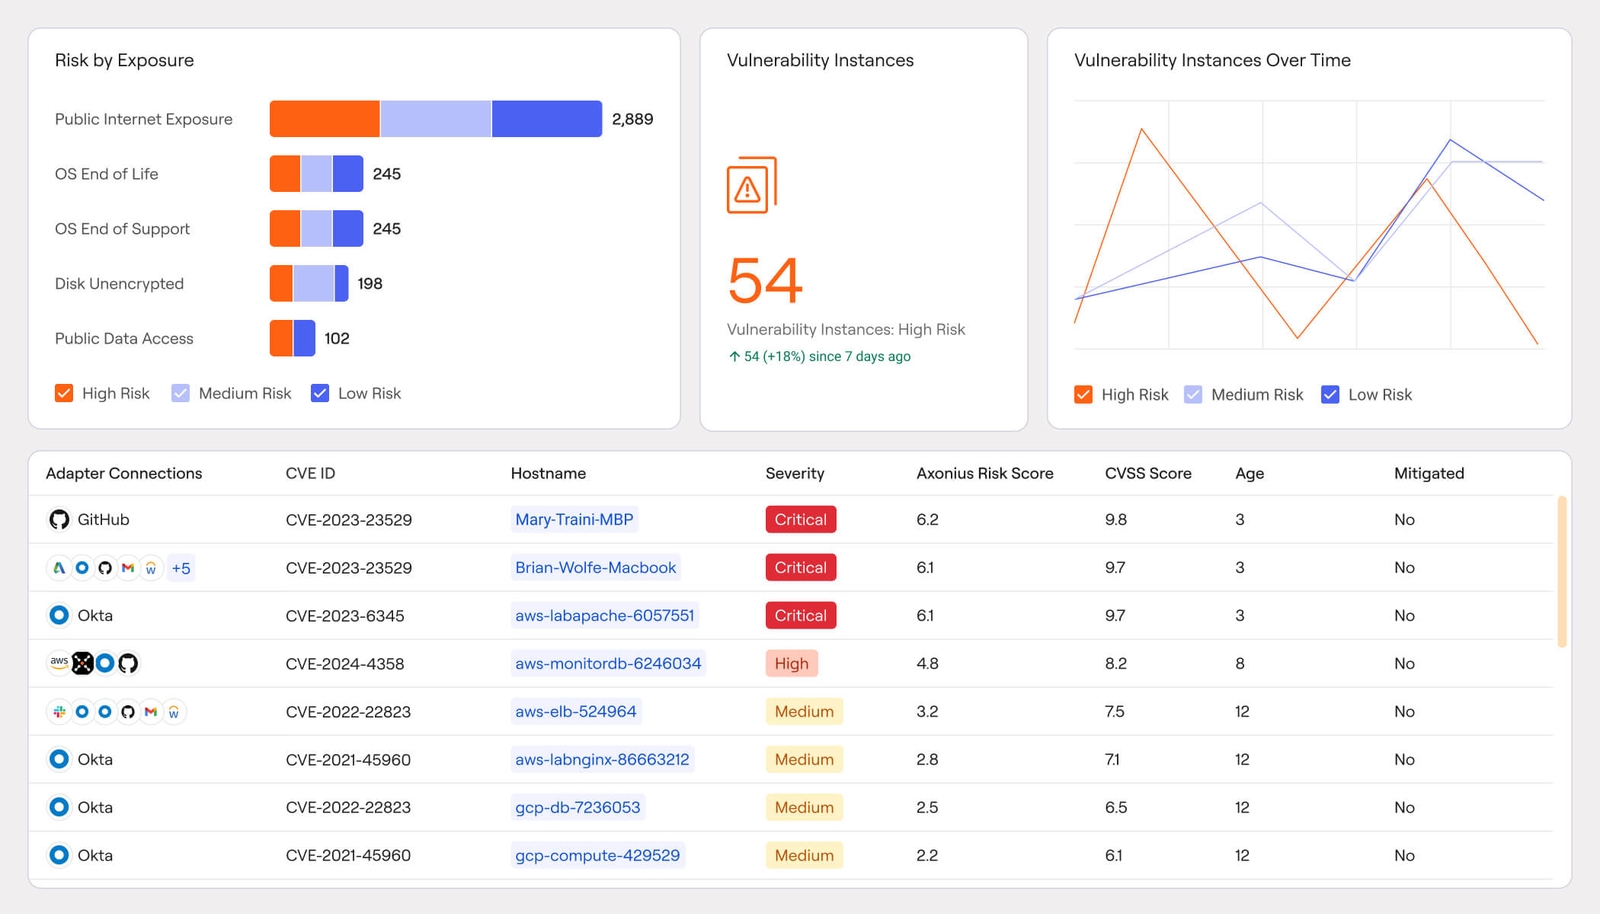Click the Autodesk icon in the Brian-Wolfe-Macbook row
Image resolution: width=1600 pixels, height=914 pixels.
[59, 568]
